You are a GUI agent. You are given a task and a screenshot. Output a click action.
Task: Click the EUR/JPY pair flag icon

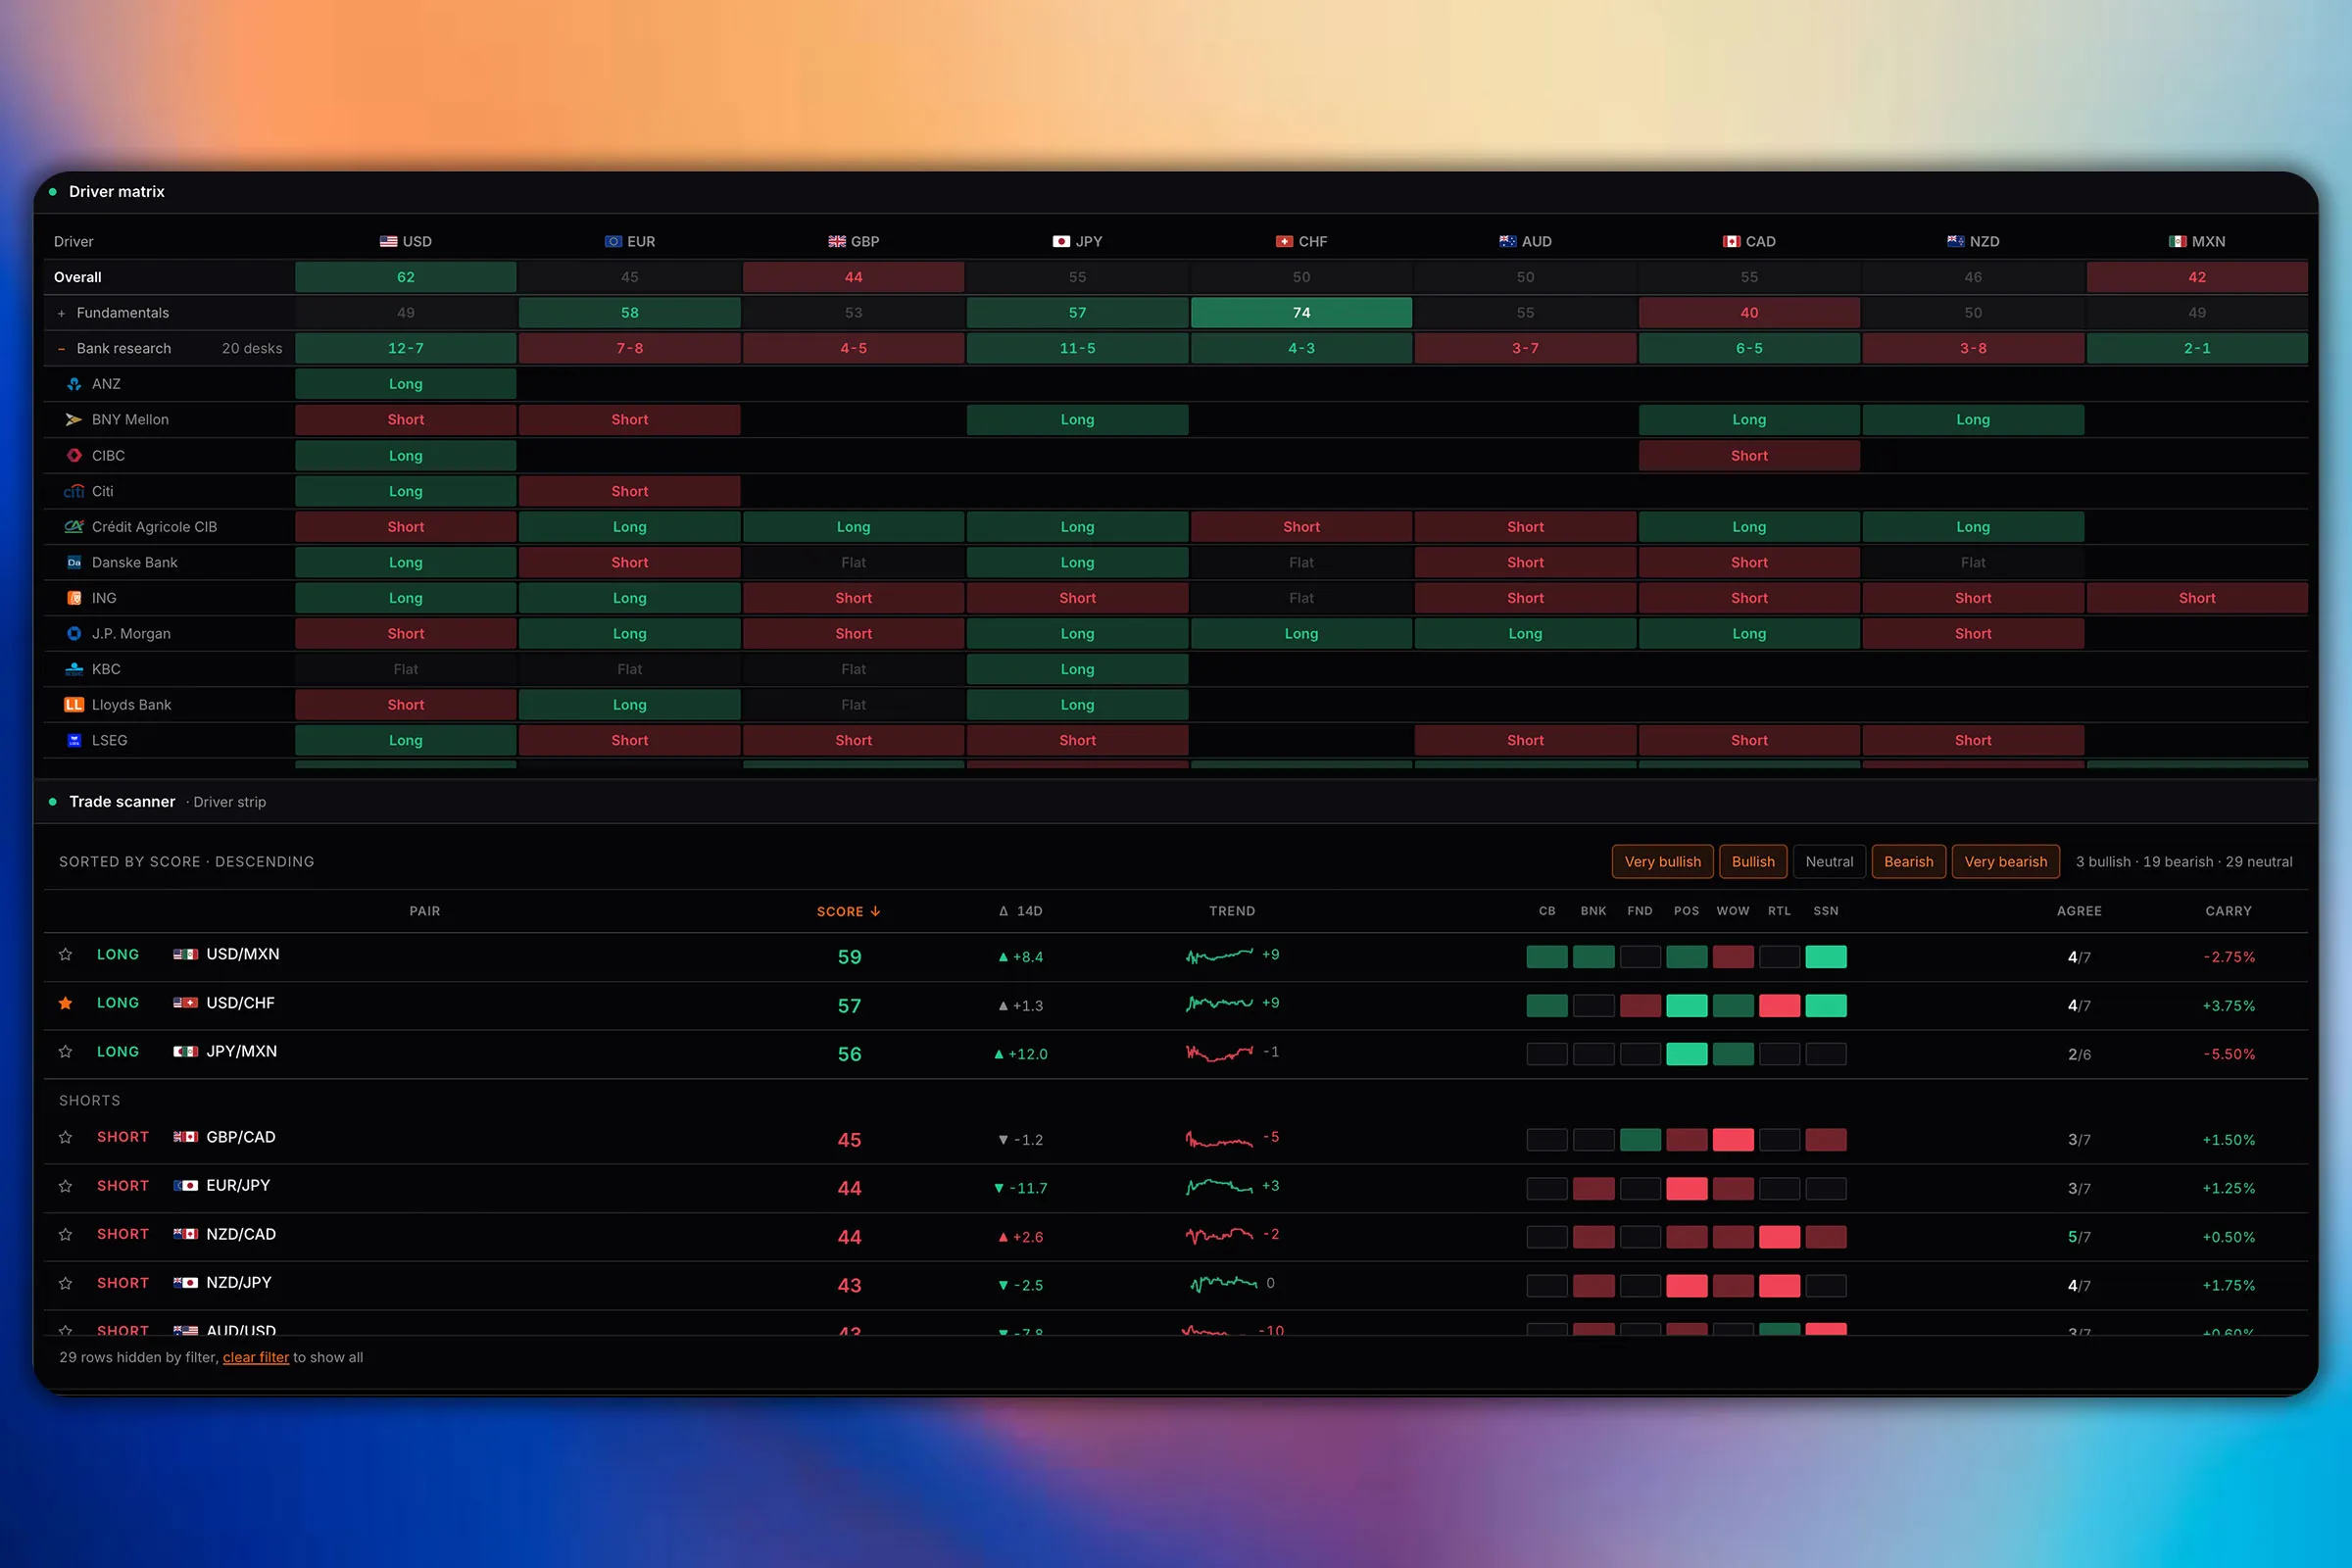pos(186,1186)
